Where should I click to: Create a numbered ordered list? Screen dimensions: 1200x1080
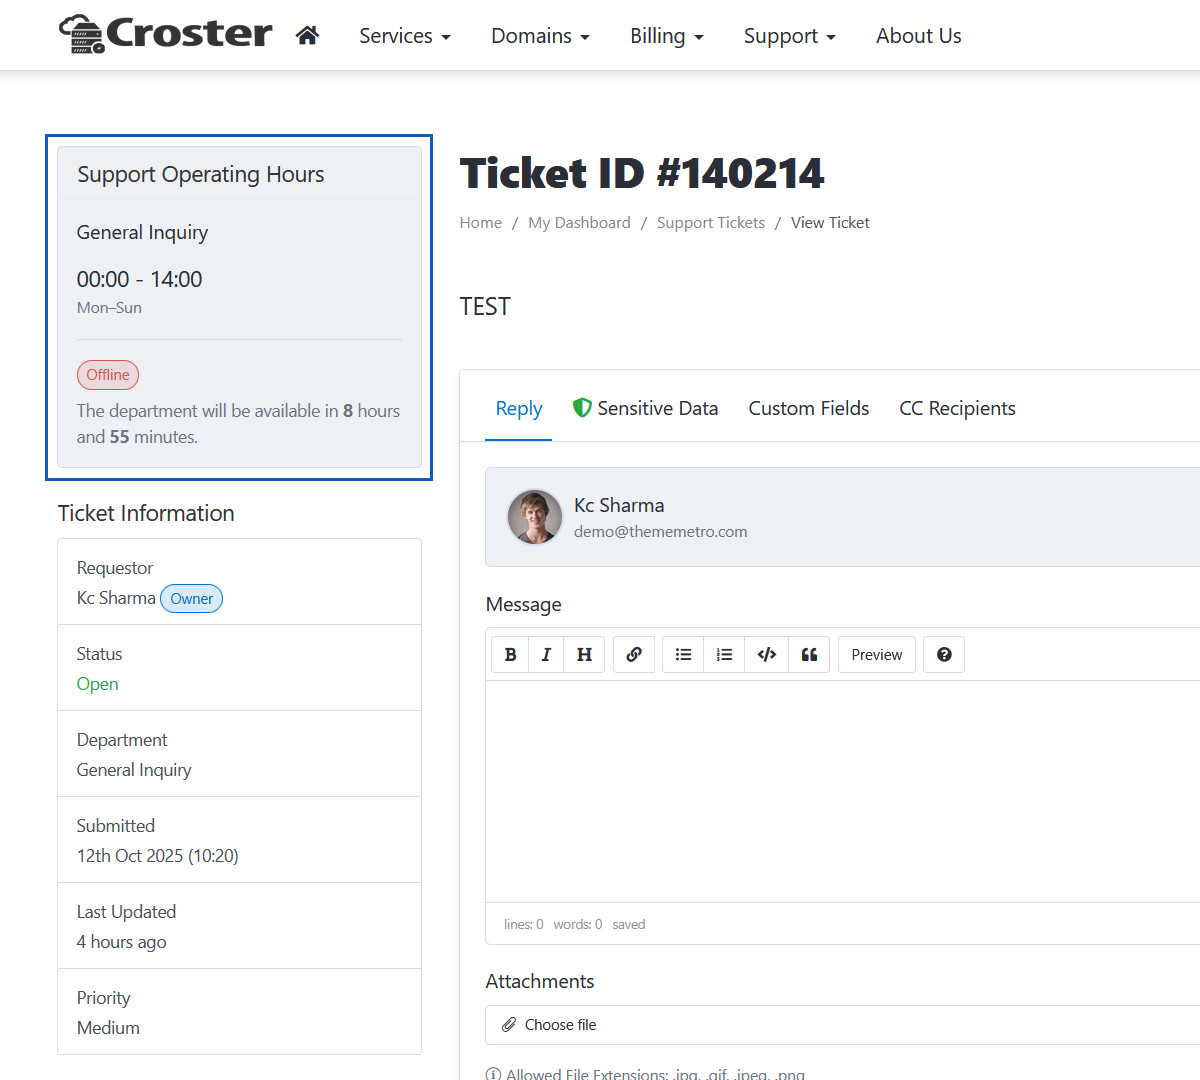click(725, 655)
